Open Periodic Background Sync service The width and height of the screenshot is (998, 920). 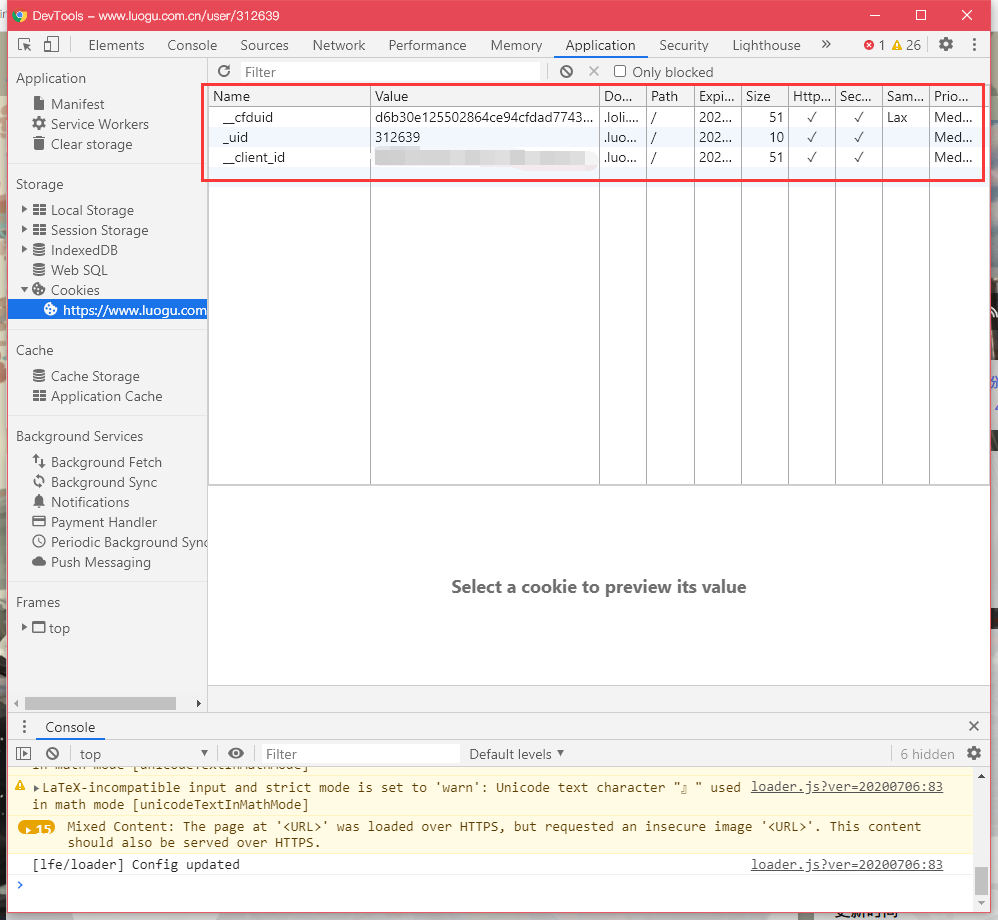(120, 542)
